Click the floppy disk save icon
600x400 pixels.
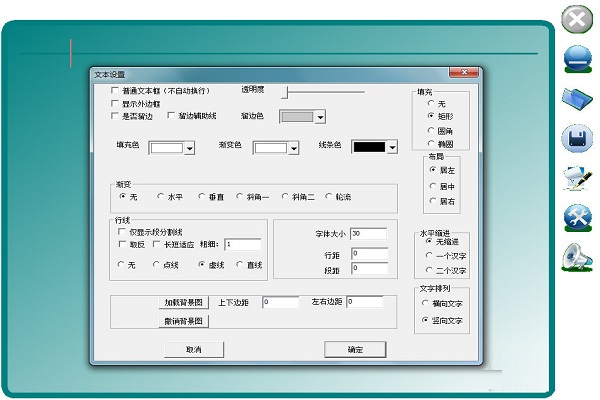click(577, 139)
